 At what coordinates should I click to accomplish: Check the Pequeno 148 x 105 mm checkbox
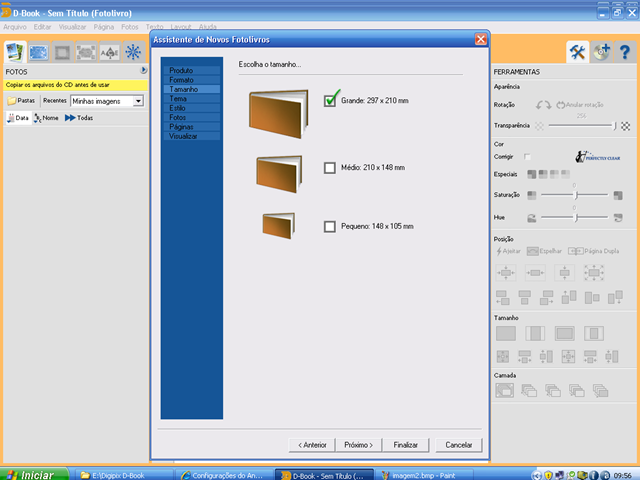(329, 227)
